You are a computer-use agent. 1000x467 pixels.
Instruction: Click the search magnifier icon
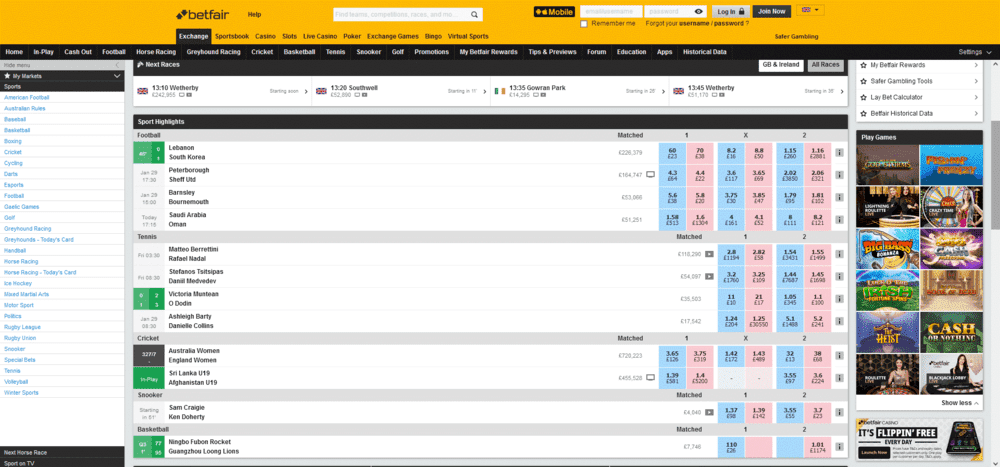point(474,14)
